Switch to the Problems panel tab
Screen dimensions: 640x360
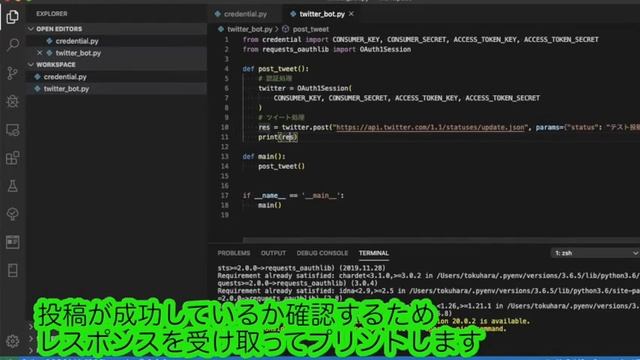tap(233, 253)
